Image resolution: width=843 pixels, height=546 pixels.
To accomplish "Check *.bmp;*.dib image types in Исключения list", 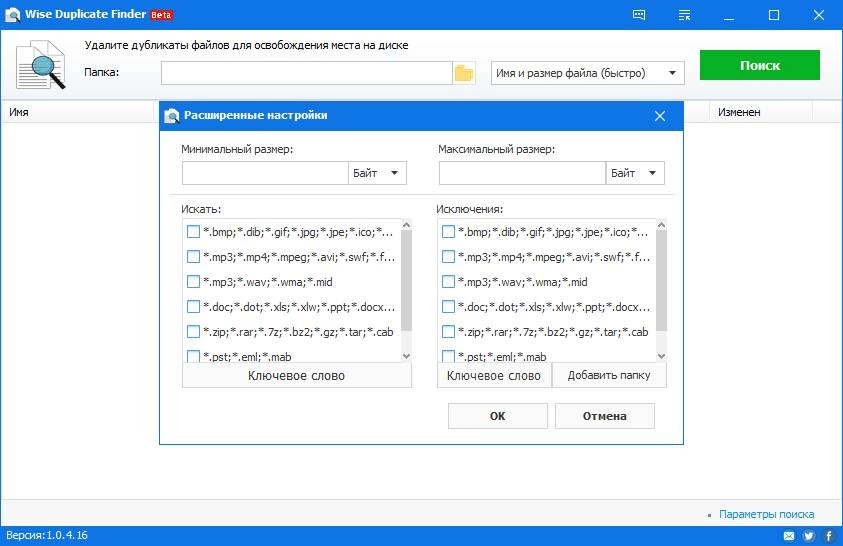I will pos(448,232).
